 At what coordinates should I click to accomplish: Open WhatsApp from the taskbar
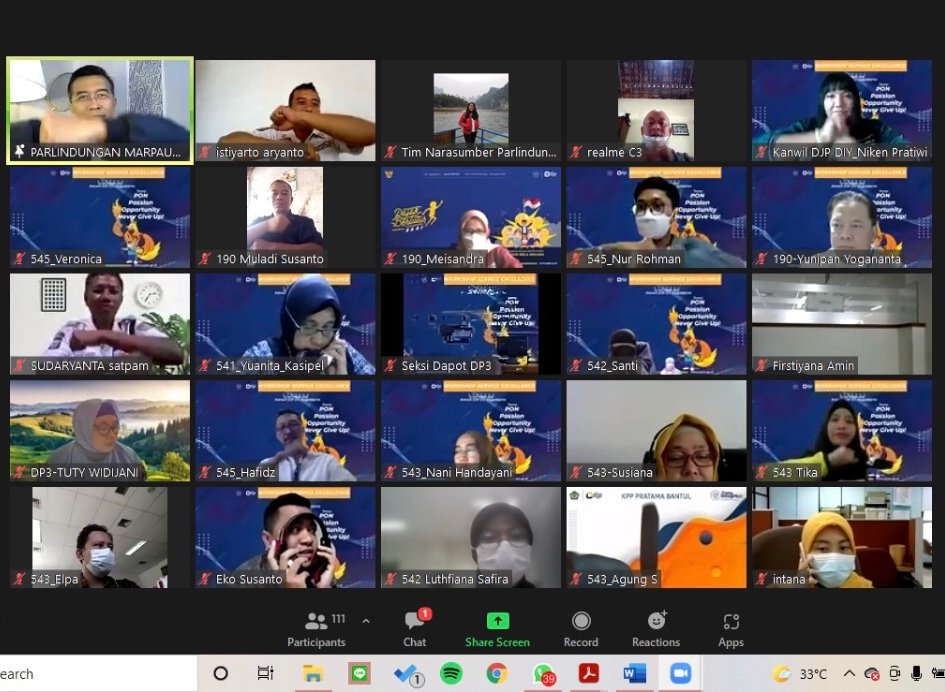(543, 674)
